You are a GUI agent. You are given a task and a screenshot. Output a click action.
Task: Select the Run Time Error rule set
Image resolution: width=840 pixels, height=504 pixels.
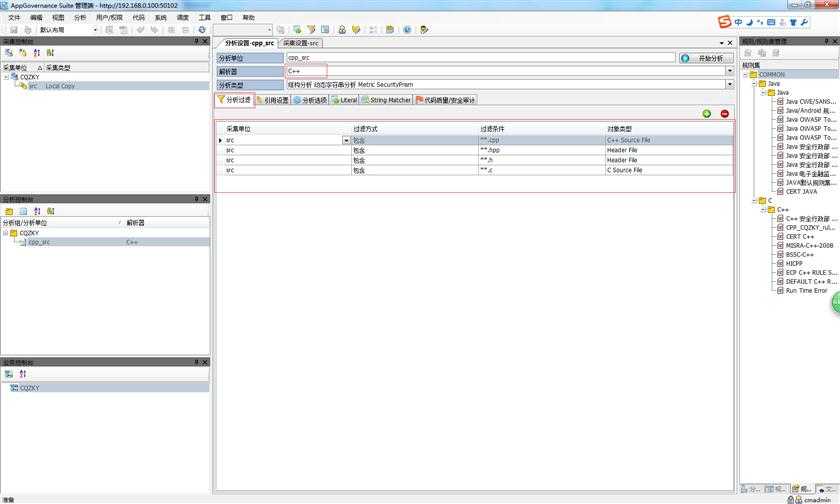click(x=806, y=291)
